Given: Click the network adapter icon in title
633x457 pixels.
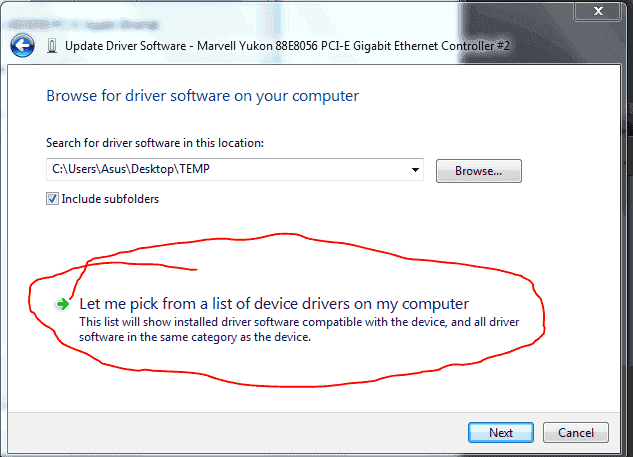Looking at the screenshot, I should click(52, 46).
